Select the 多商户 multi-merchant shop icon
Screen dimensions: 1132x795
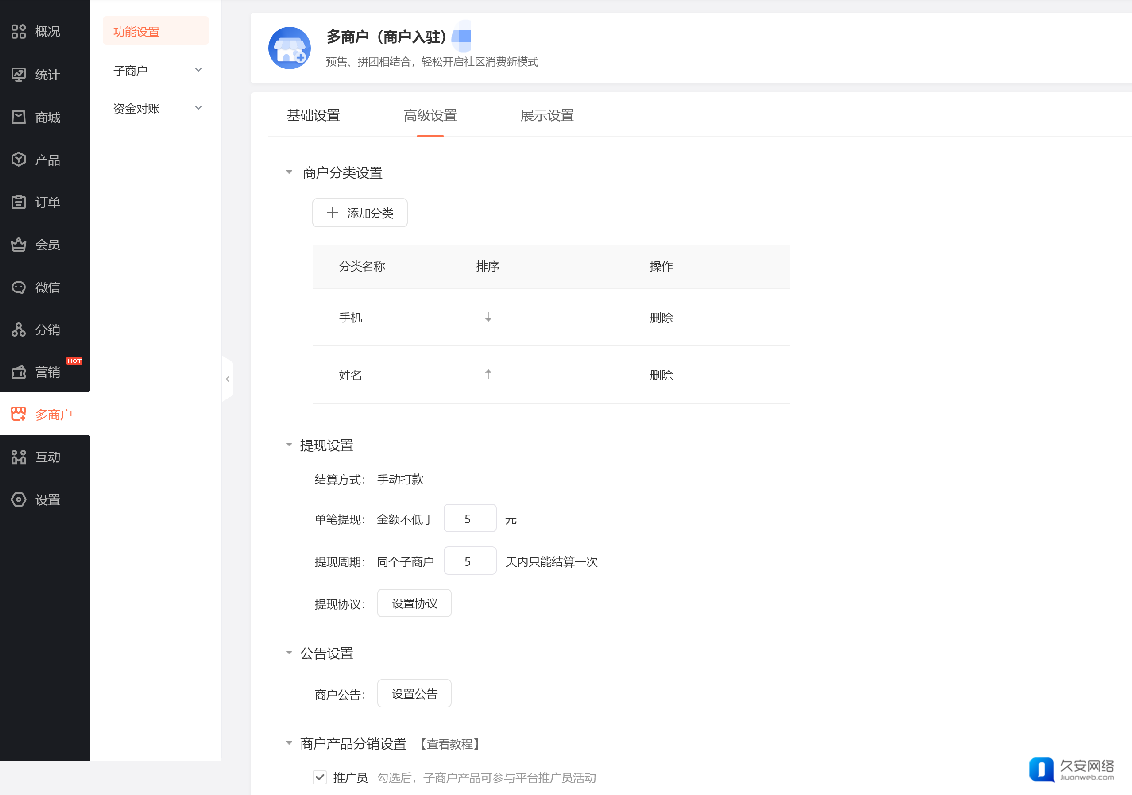point(19,414)
